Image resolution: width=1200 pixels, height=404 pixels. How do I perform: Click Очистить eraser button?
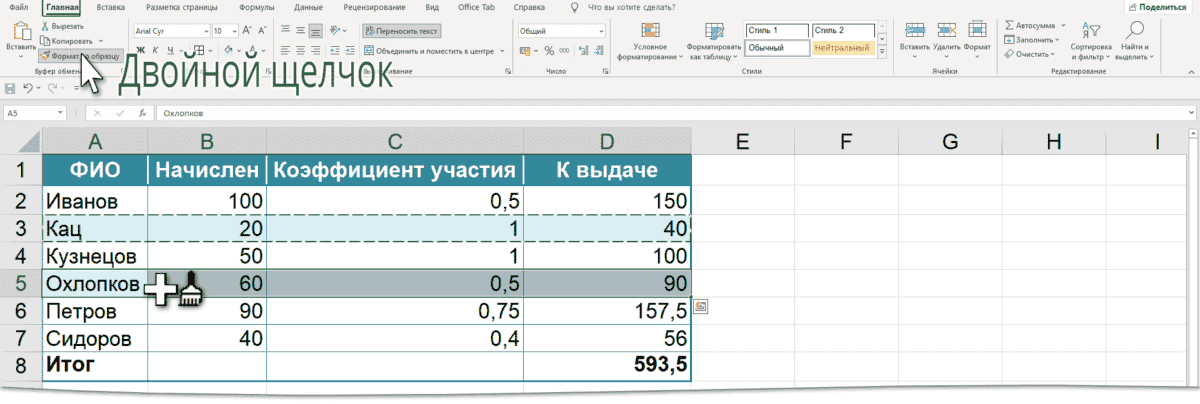pyautogui.click(x=1028, y=54)
